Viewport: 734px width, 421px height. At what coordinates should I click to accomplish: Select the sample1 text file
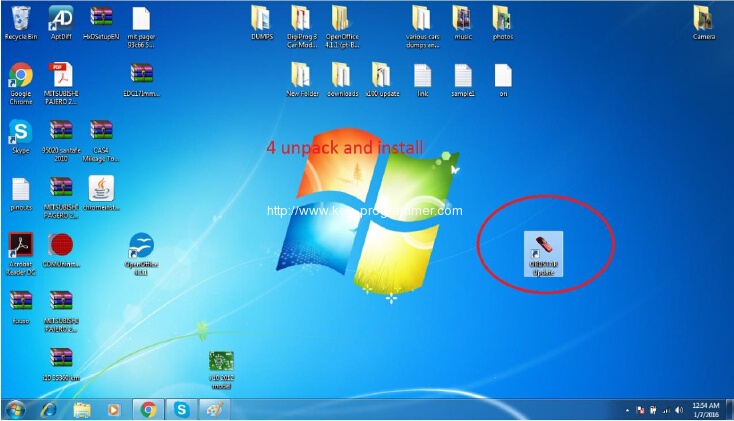[462, 81]
